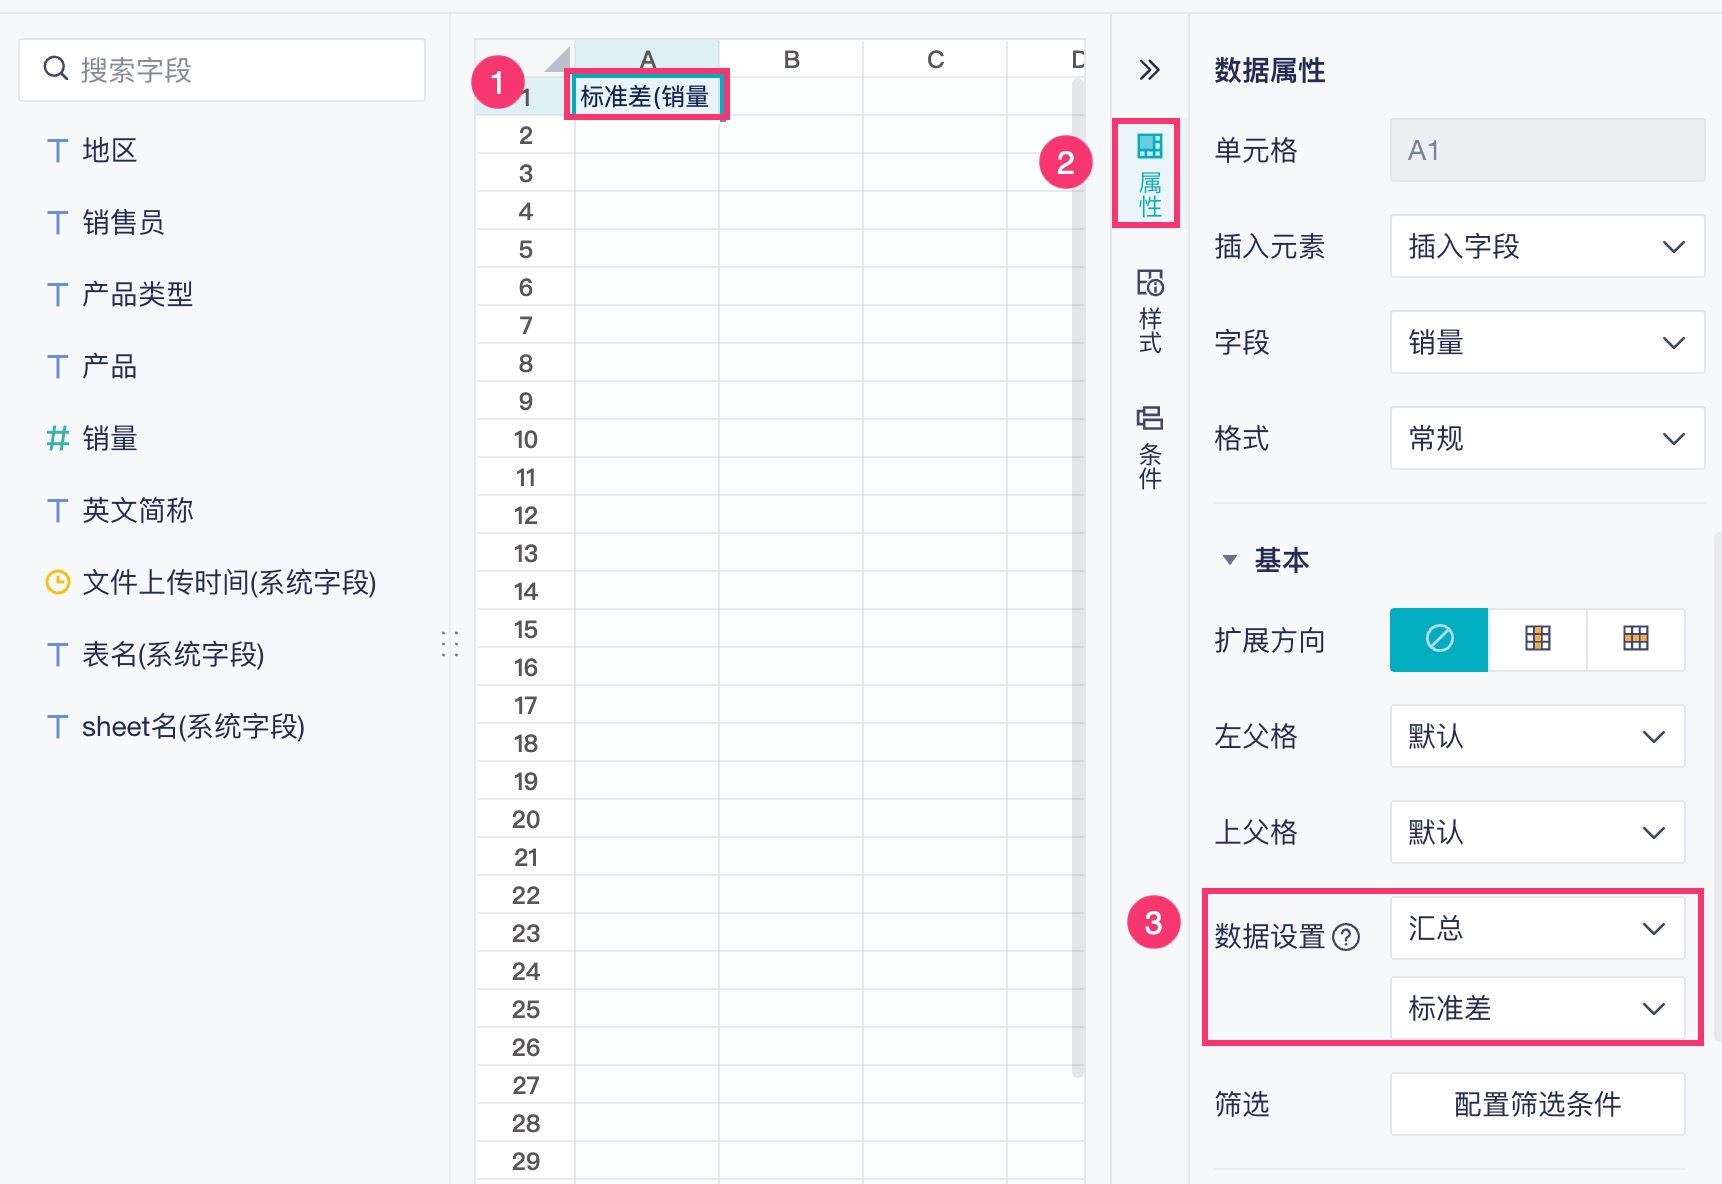
Task: Open the 插入元素 dropdown
Action: tap(1546, 246)
